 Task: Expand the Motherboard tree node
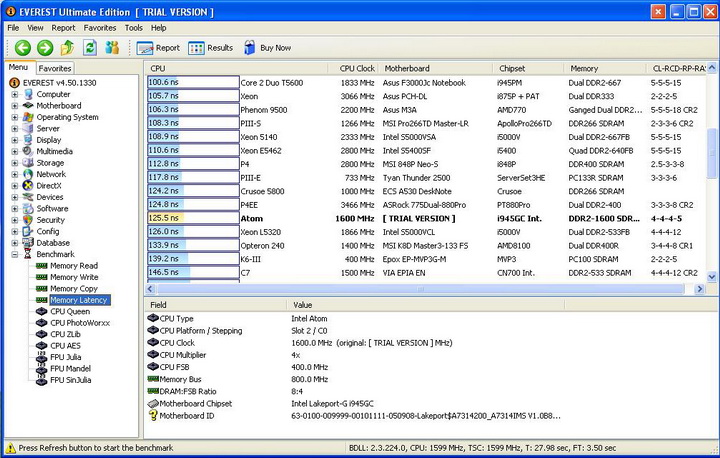tap(15, 106)
